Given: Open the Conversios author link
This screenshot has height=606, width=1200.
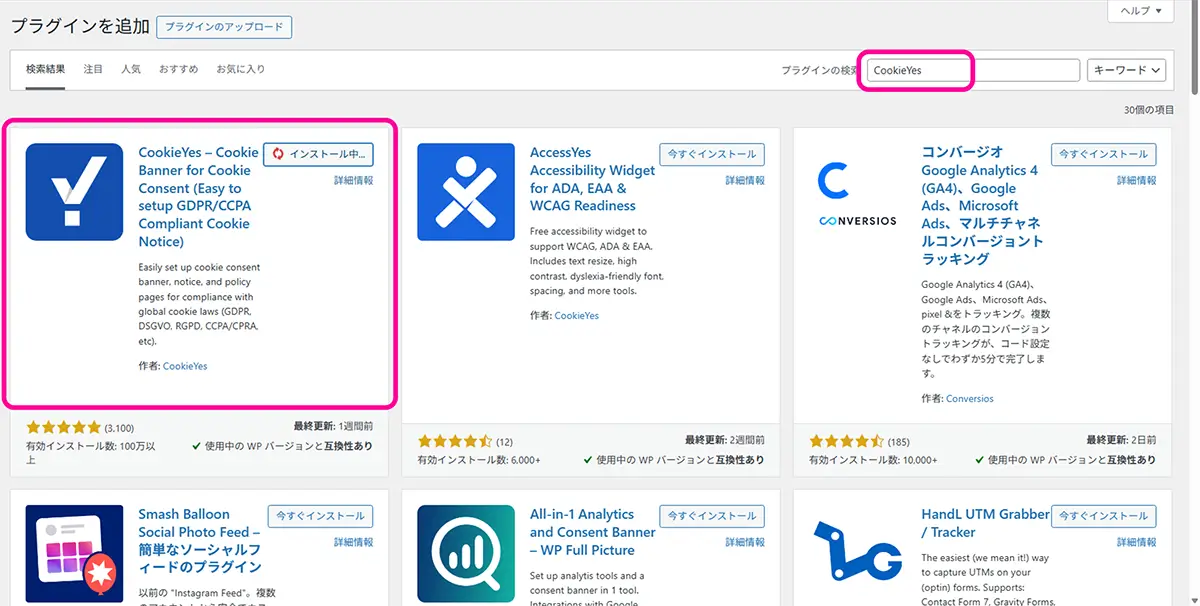Looking at the screenshot, I should (970, 399).
